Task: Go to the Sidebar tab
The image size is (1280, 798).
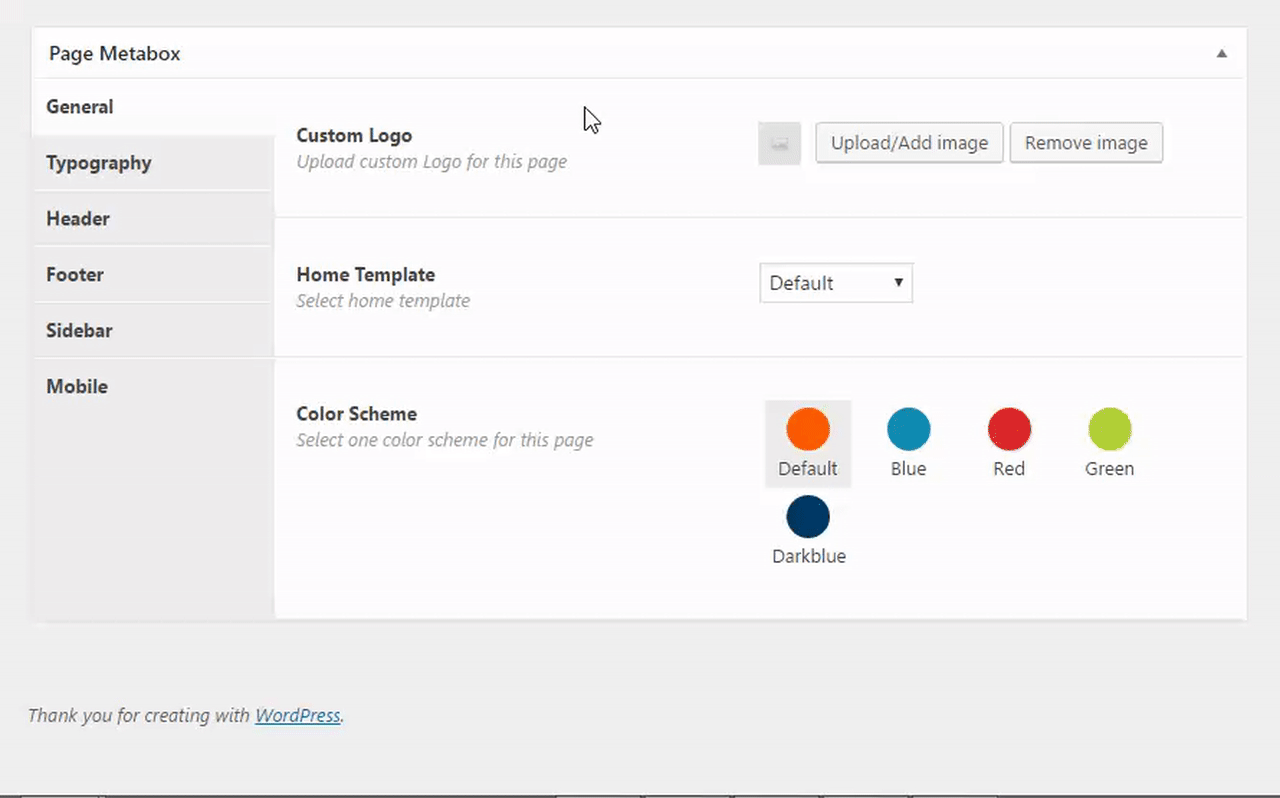Action: tap(79, 331)
